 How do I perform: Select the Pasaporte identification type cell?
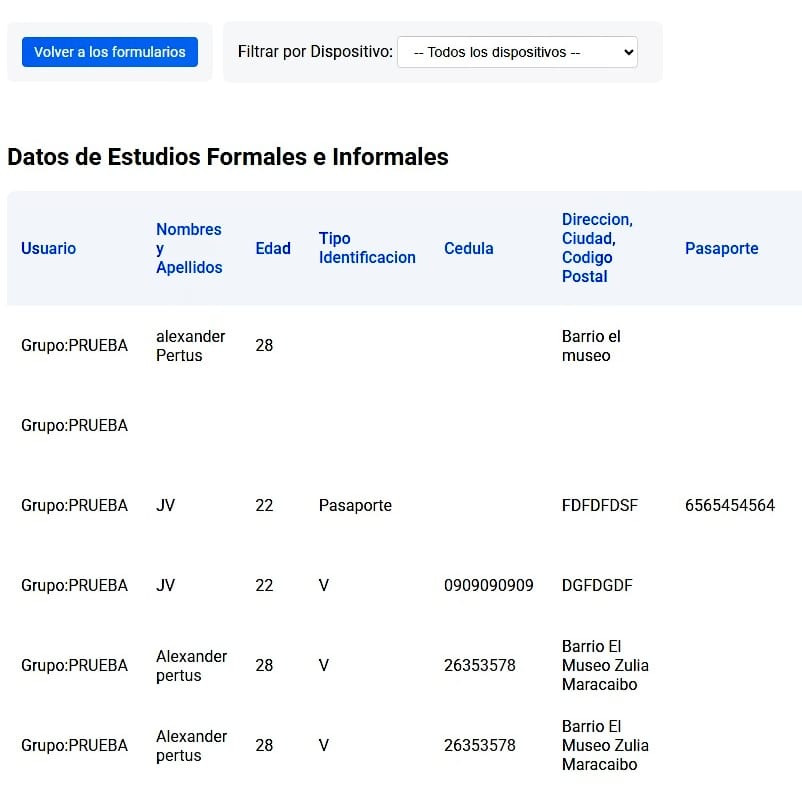tap(355, 505)
